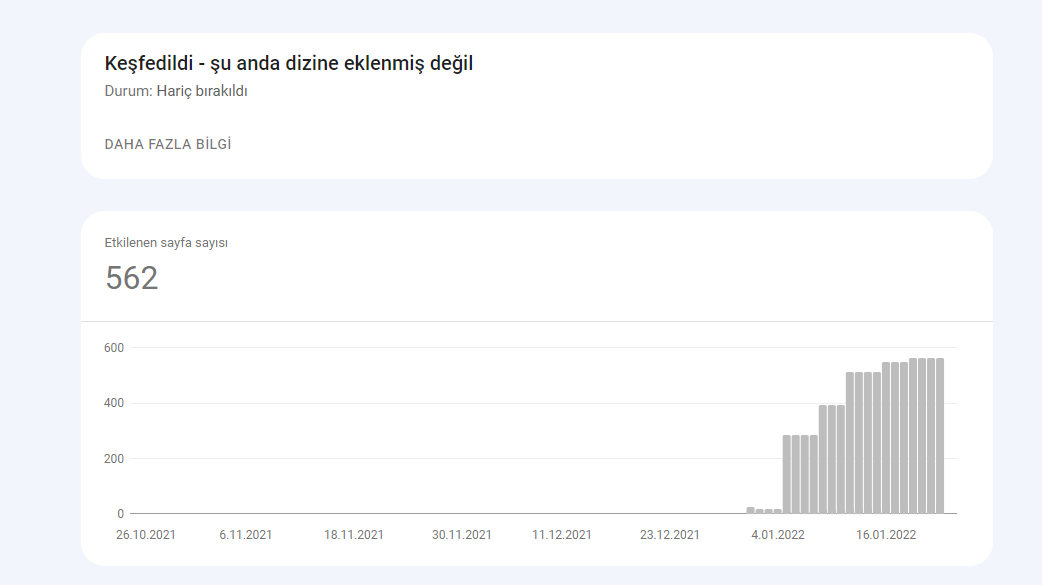Image resolution: width=1042 pixels, height=585 pixels.
Task: Click the 23.12.2021 date label
Action: coord(670,534)
